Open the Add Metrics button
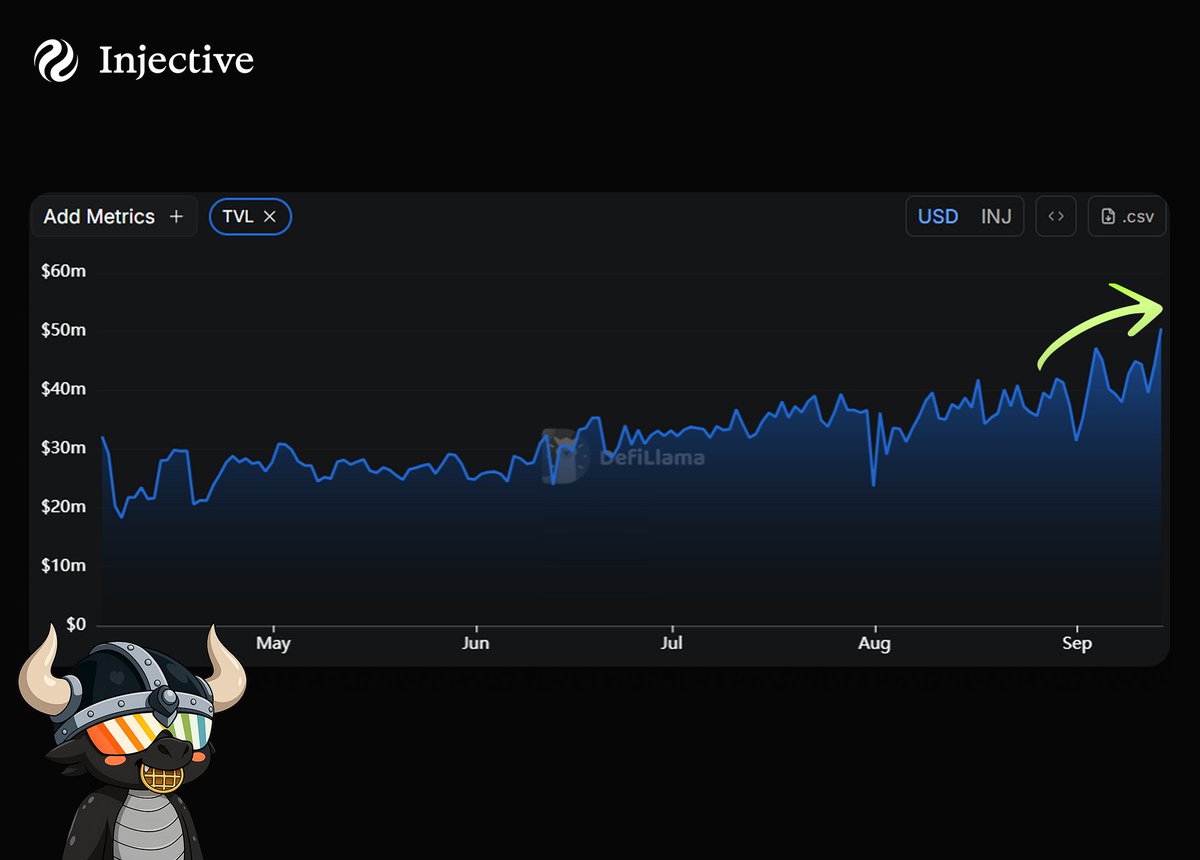Image resolution: width=1200 pixels, height=860 pixels. [114, 216]
